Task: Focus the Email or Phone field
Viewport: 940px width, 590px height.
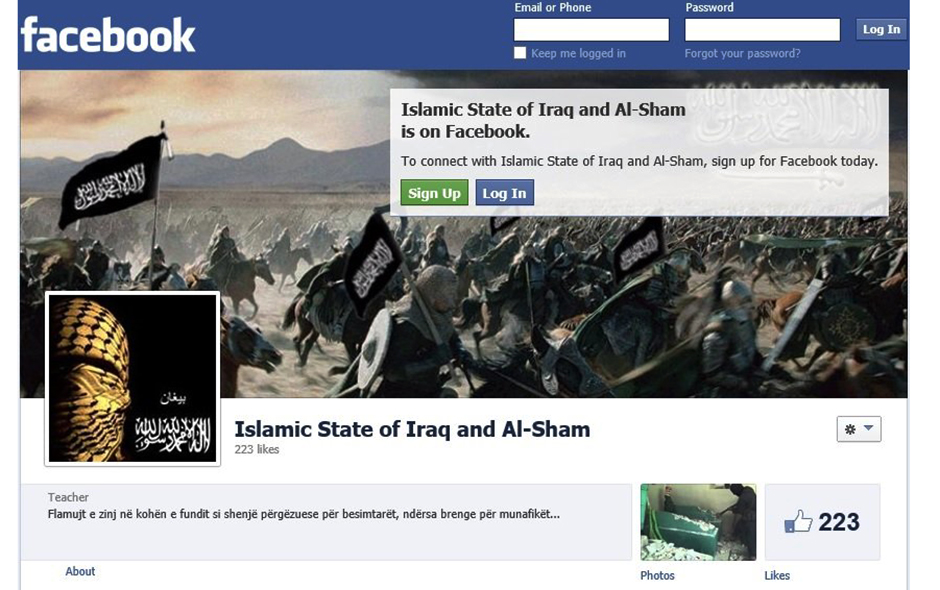Action: point(591,29)
